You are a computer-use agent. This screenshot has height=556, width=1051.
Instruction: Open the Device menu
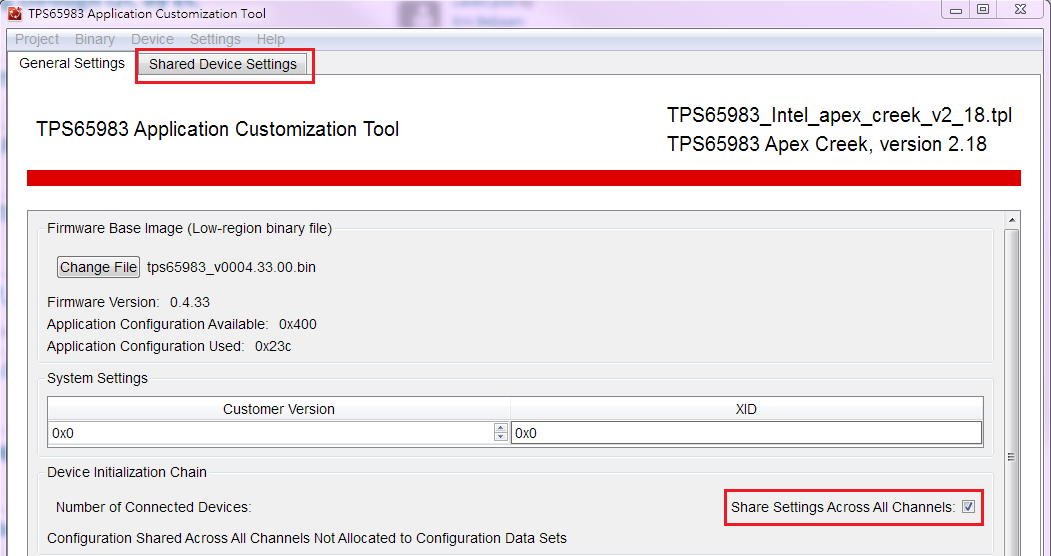pos(152,40)
